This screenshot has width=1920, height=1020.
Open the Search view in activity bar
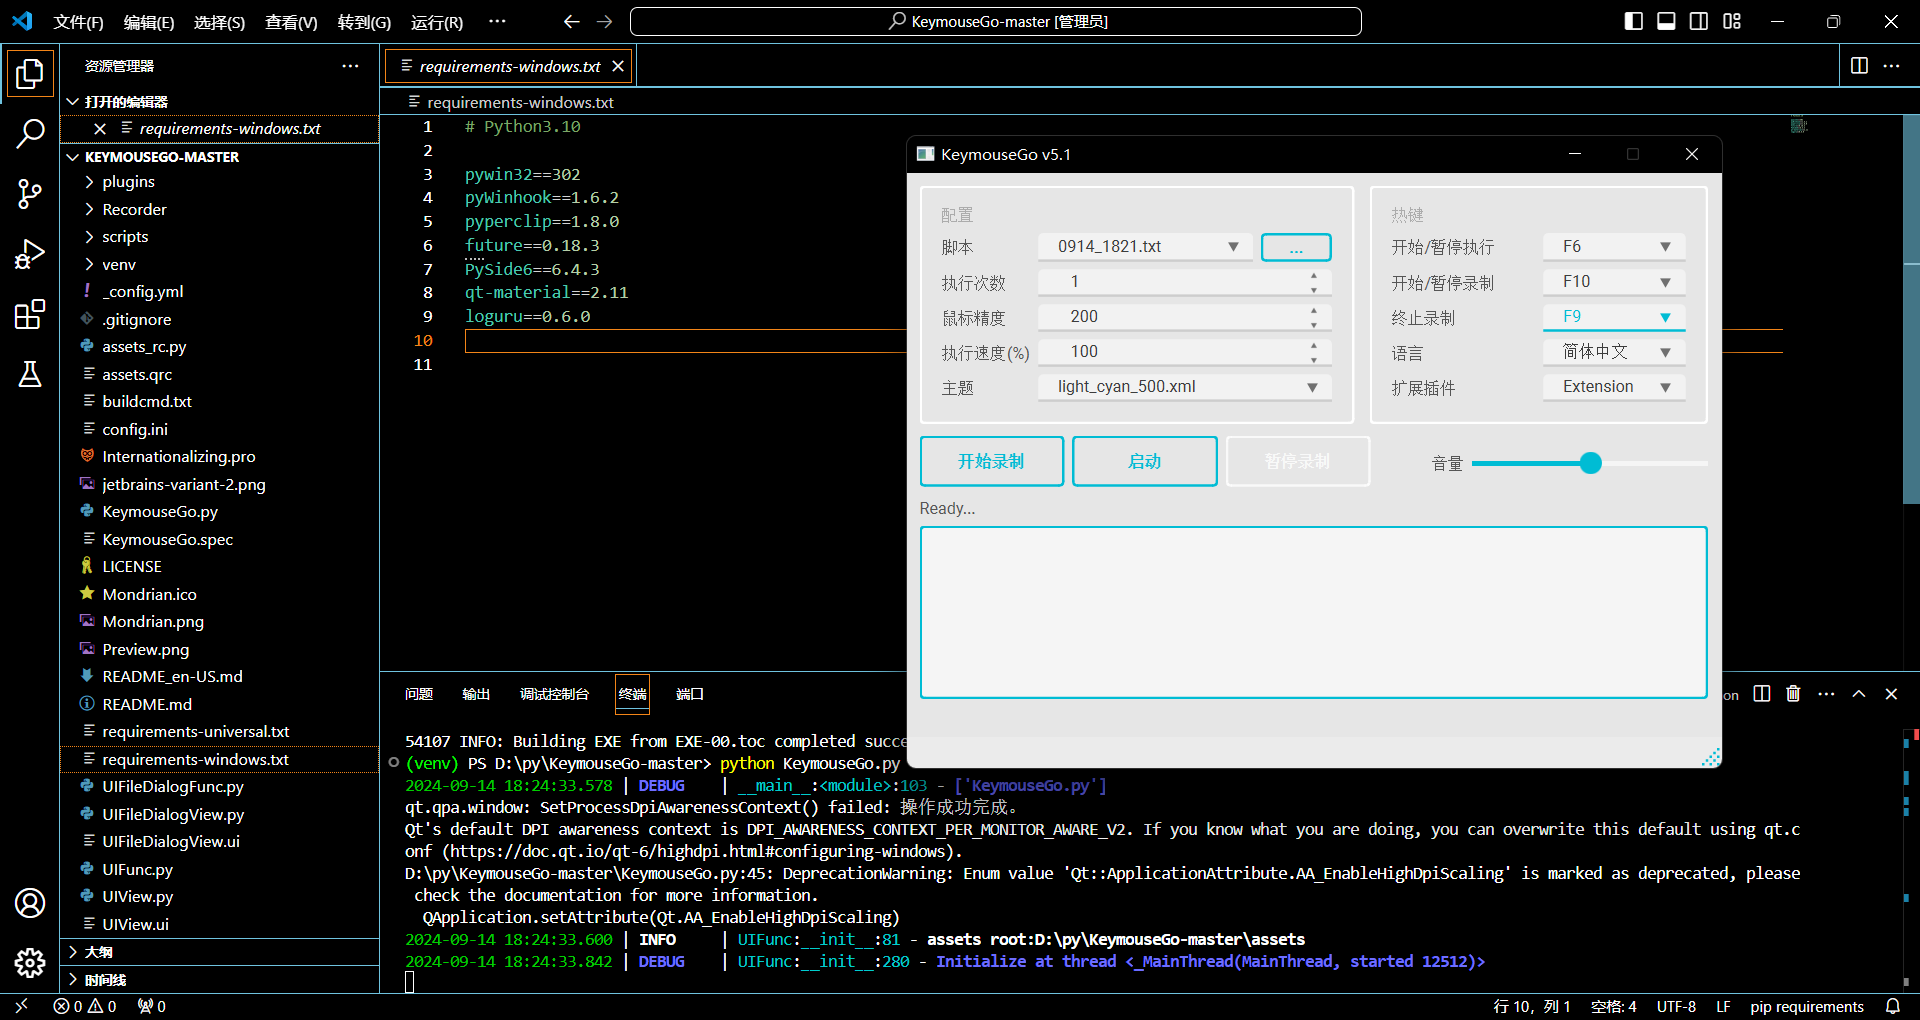coord(30,133)
